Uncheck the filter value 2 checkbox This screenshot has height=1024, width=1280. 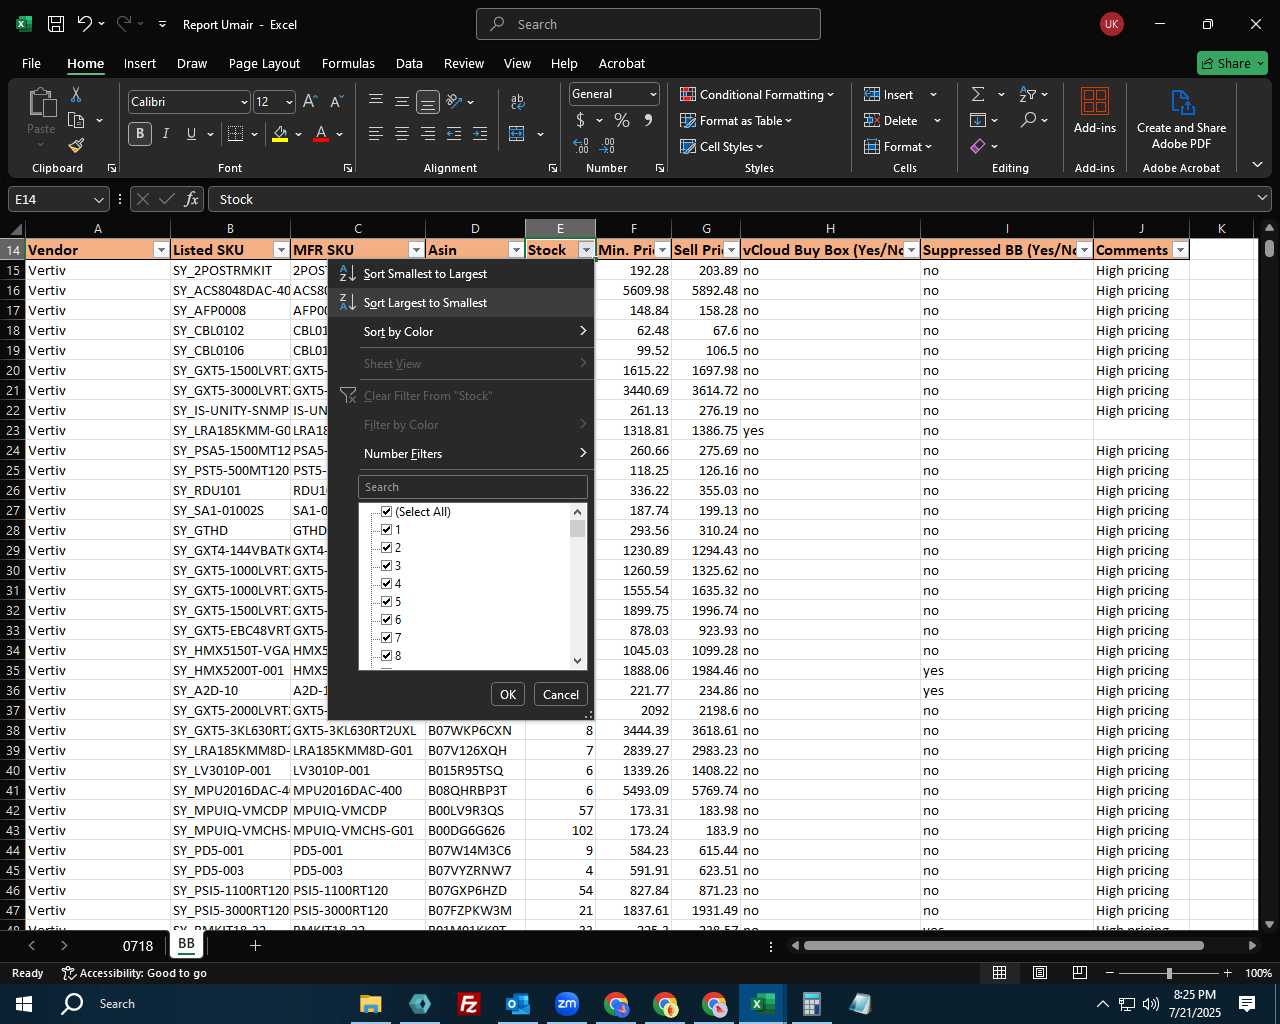(386, 547)
